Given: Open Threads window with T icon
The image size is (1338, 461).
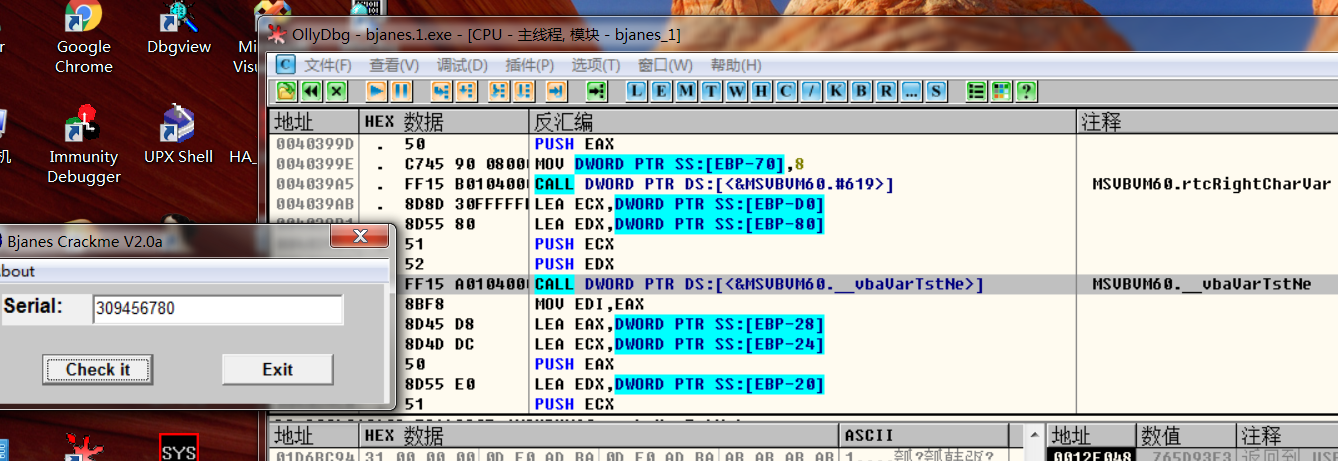Looking at the screenshot, I should (712, 92).
